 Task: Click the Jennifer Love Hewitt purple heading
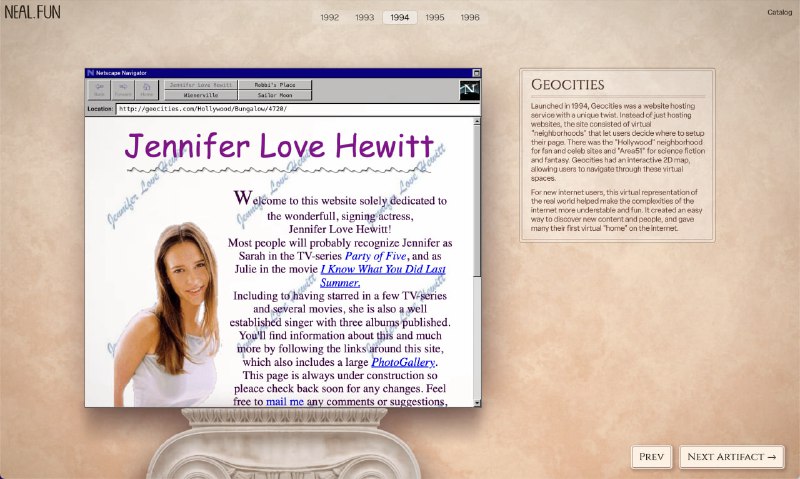[x=279, y=145]
